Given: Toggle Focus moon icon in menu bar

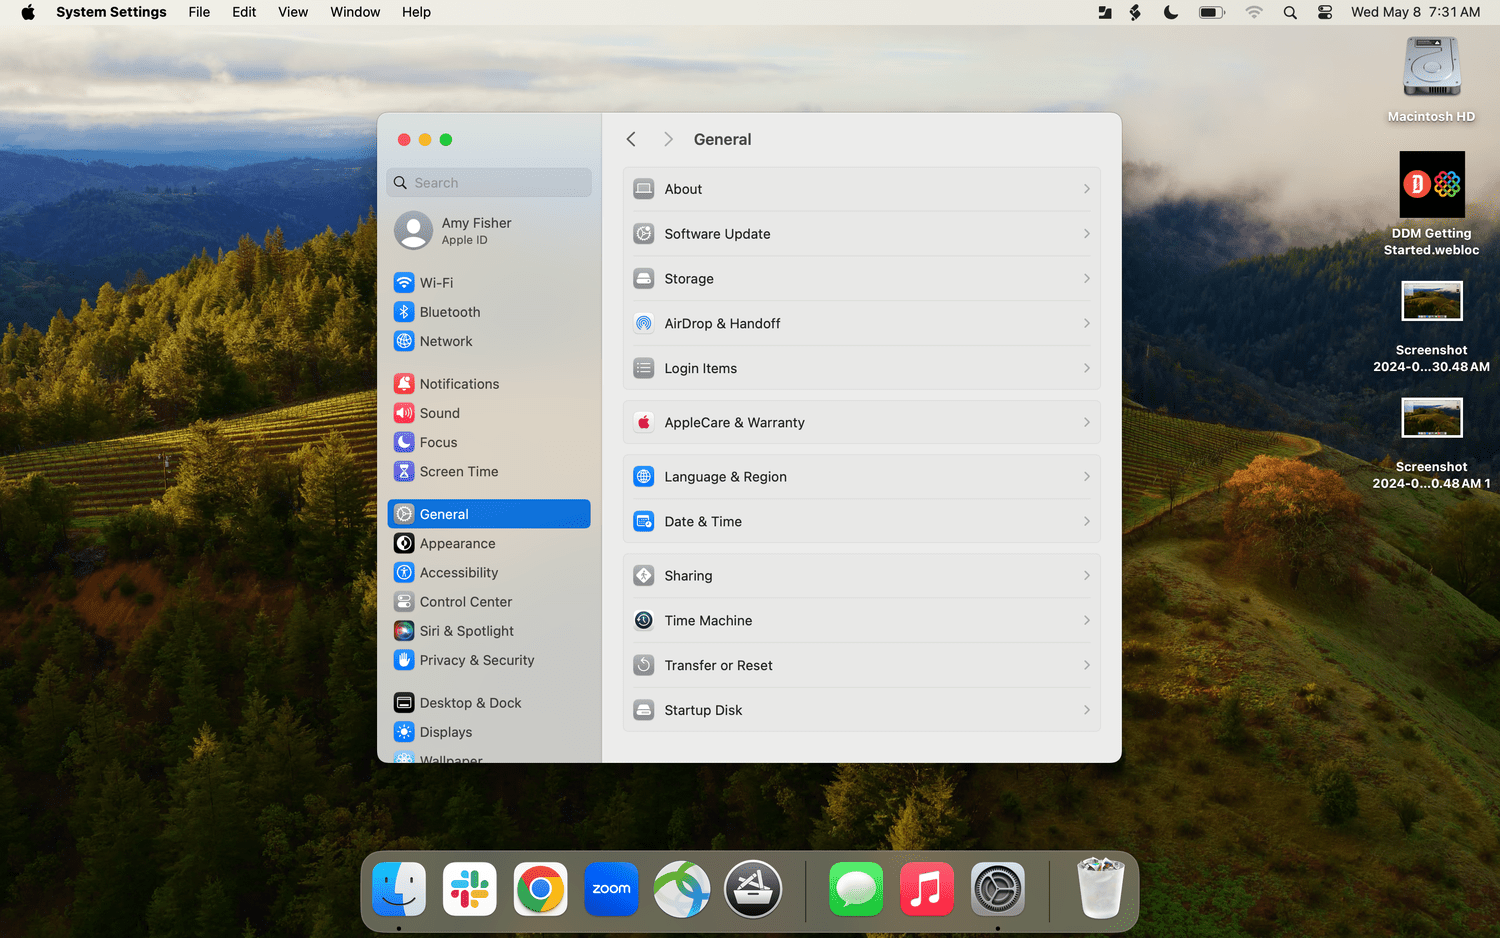Looking at the screenshot, I should pos(1171,12).
